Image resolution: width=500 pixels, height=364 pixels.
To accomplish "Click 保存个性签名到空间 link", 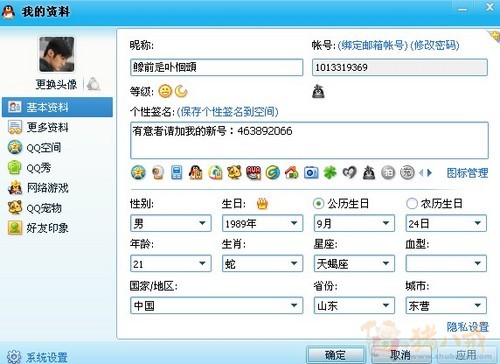I will click(227, 112).
